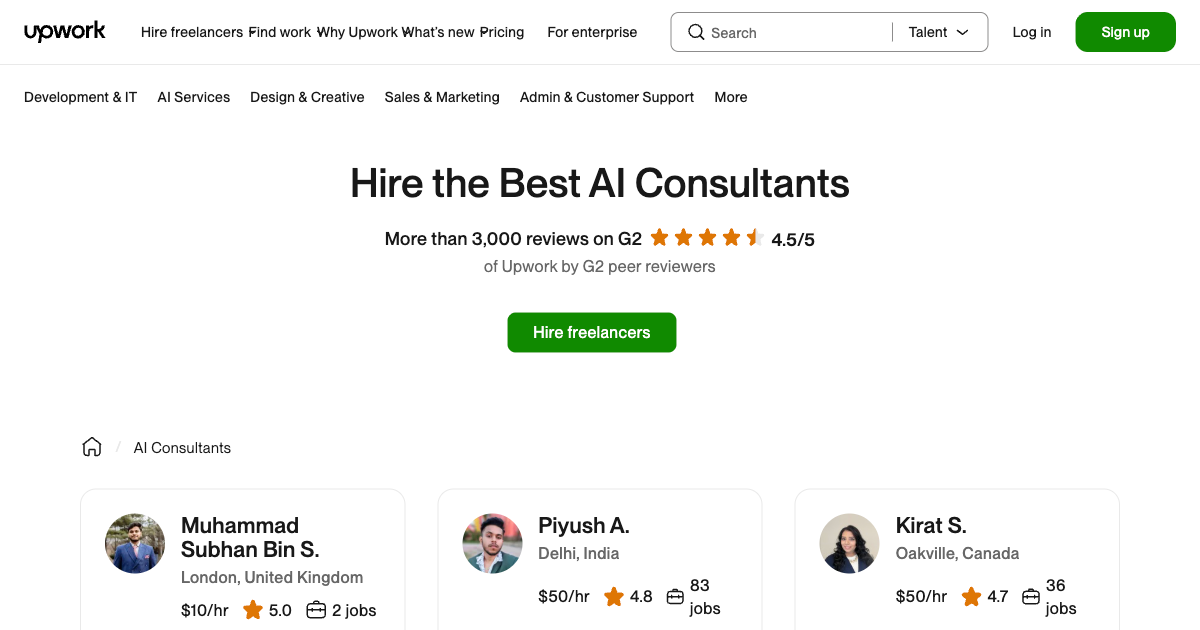Open the Talent dropdown
This screenshot has height=630, width=1200.
tap(938, 32)
